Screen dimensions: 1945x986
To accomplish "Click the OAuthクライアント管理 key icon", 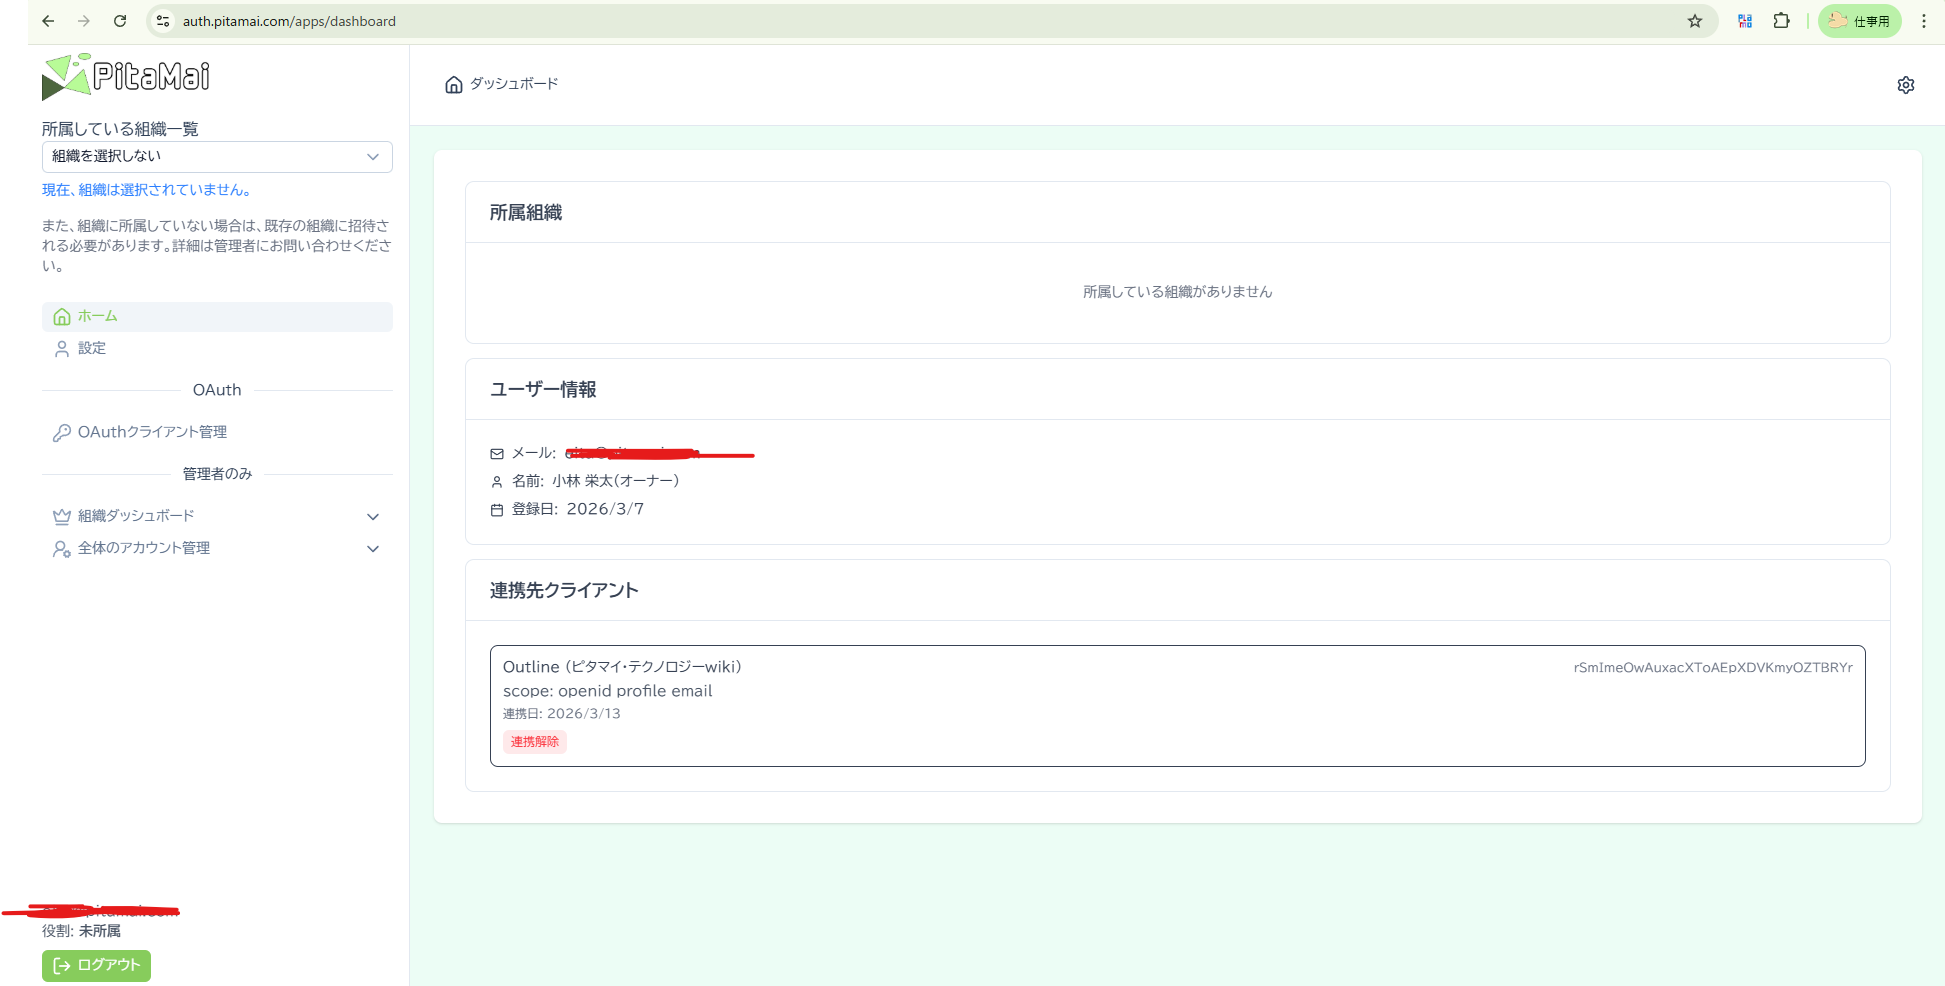I will tap(62, 432).
